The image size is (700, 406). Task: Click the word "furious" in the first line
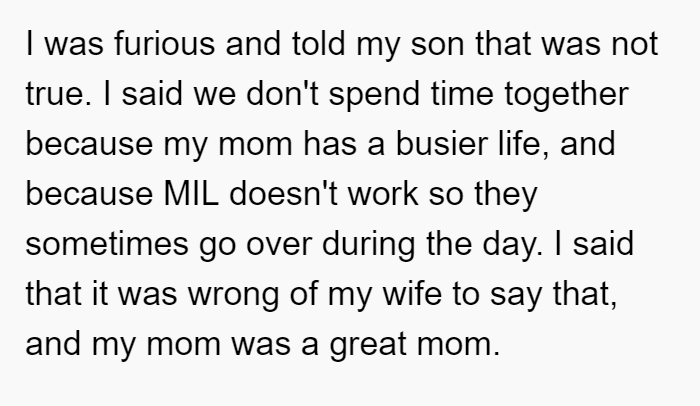pos(164,43)
